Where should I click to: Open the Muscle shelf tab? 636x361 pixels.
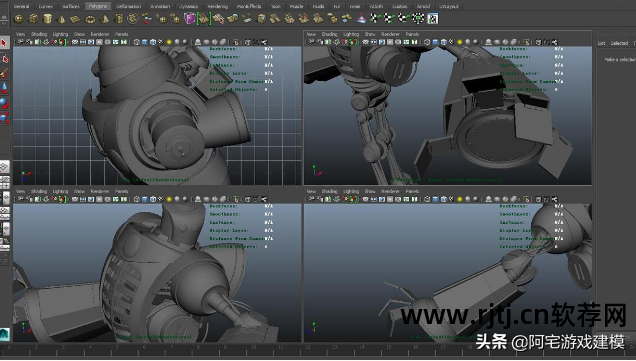pos(296,6)
